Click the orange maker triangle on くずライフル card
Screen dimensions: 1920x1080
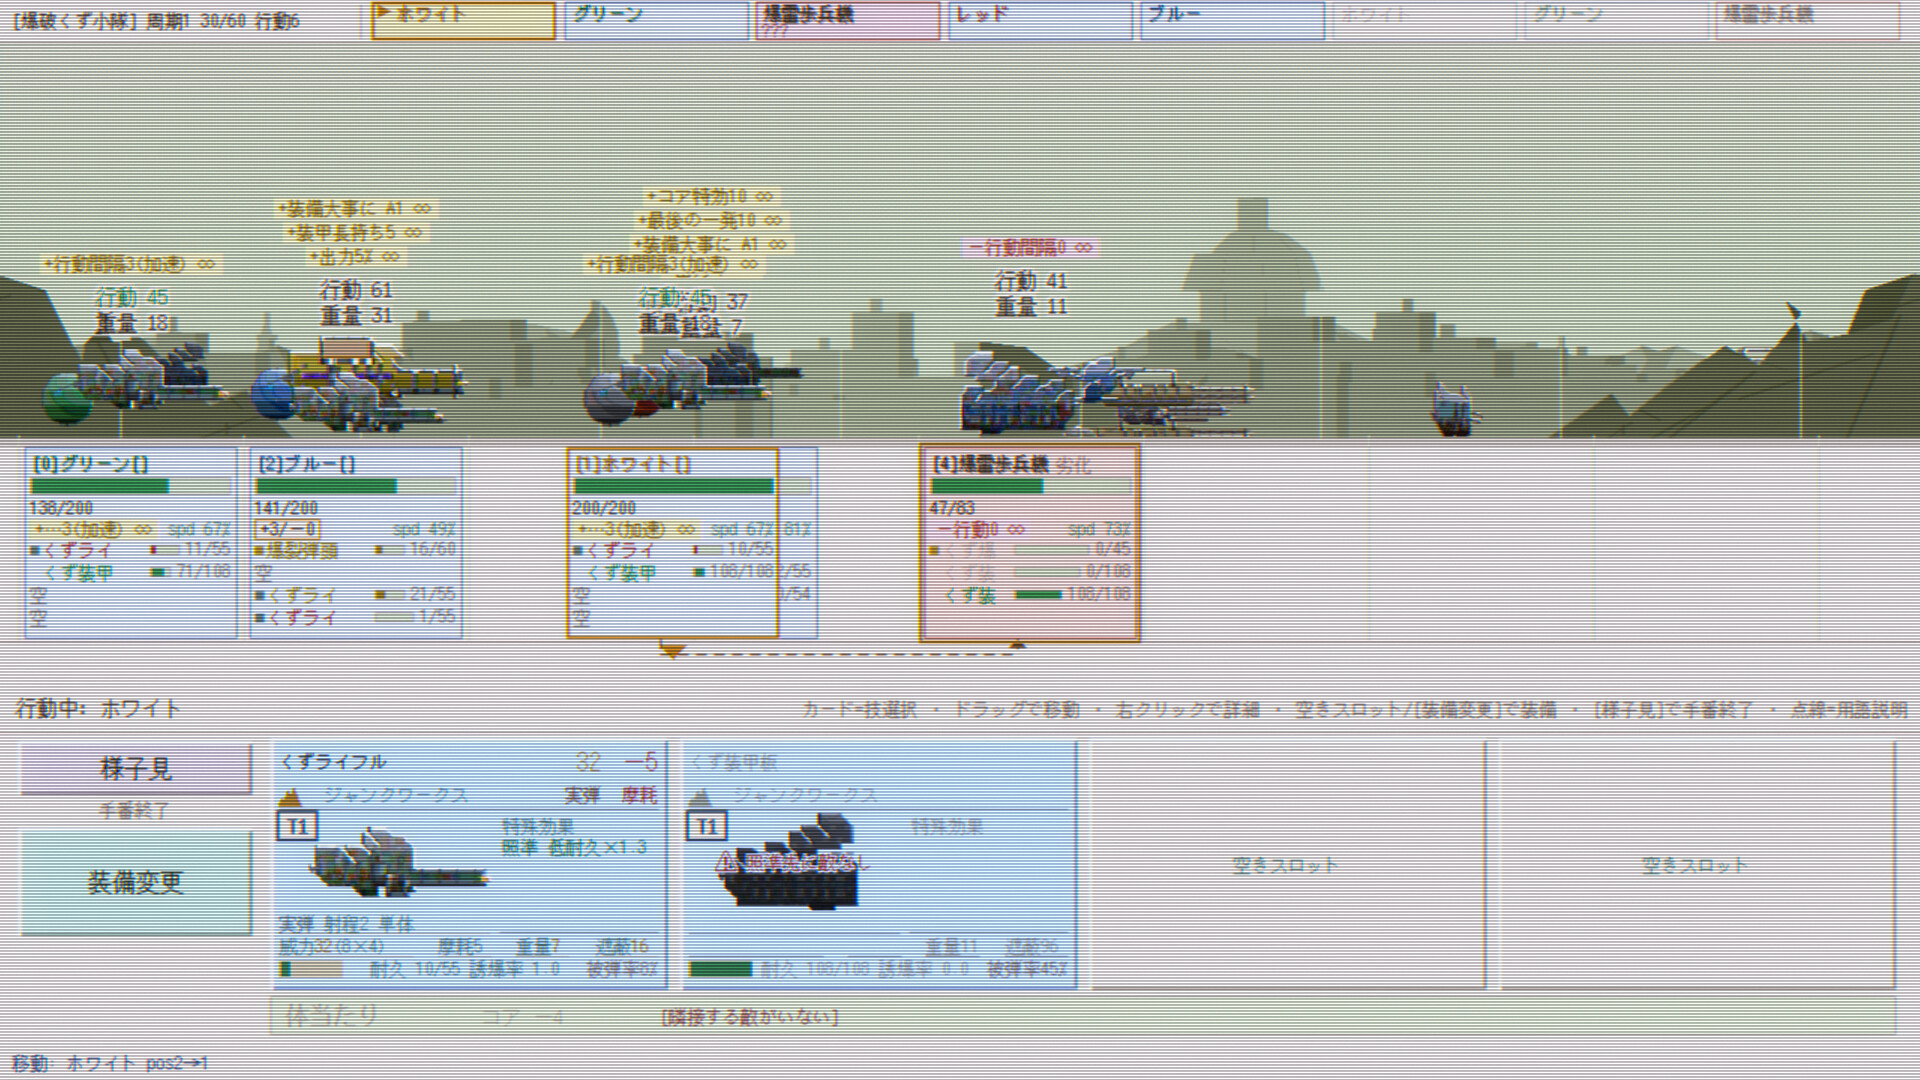(290, 797)
